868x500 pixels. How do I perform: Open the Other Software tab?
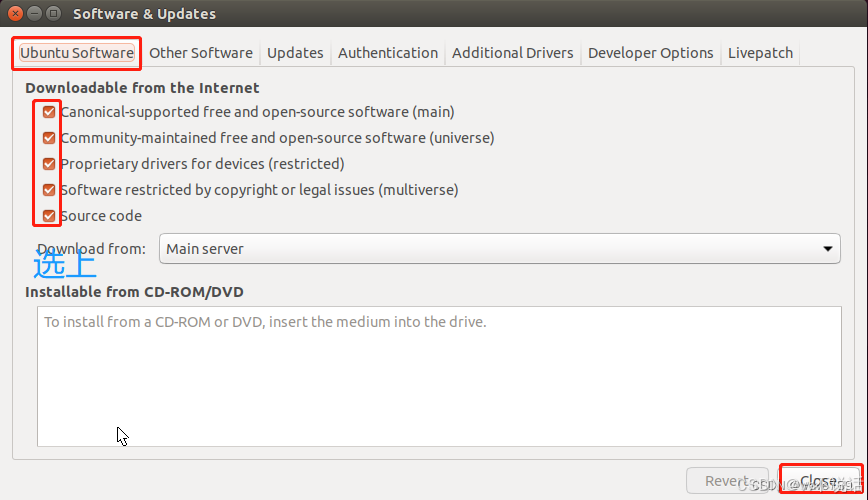click(201, 53)
